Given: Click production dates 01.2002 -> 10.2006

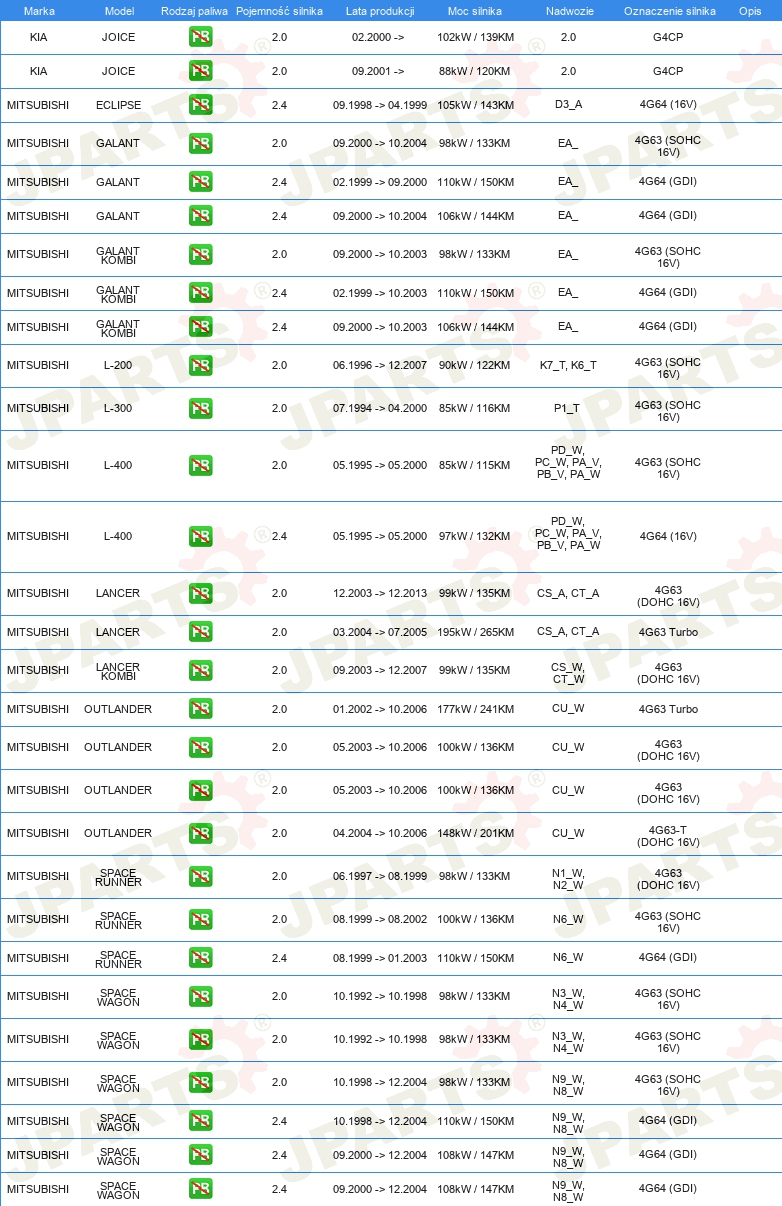Looking at the screenshot, I should pos(380,710).
